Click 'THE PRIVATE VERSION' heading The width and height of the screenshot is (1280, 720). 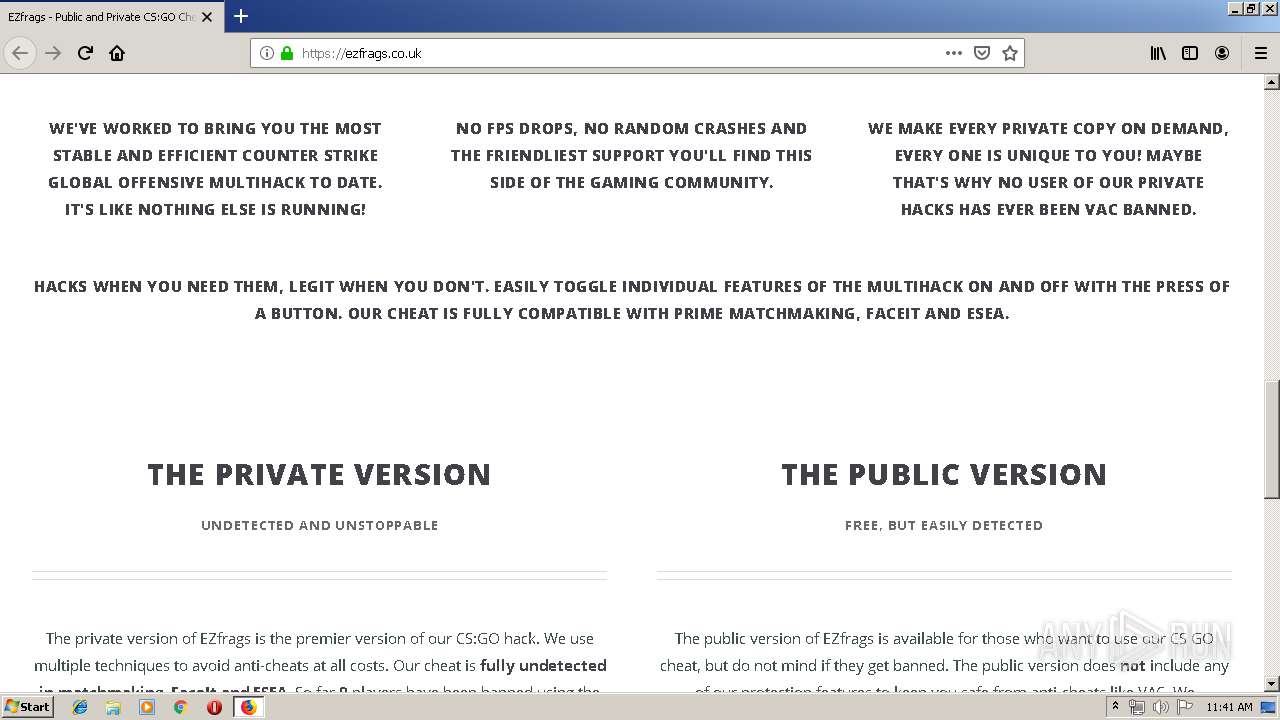(x=319, y=474)
